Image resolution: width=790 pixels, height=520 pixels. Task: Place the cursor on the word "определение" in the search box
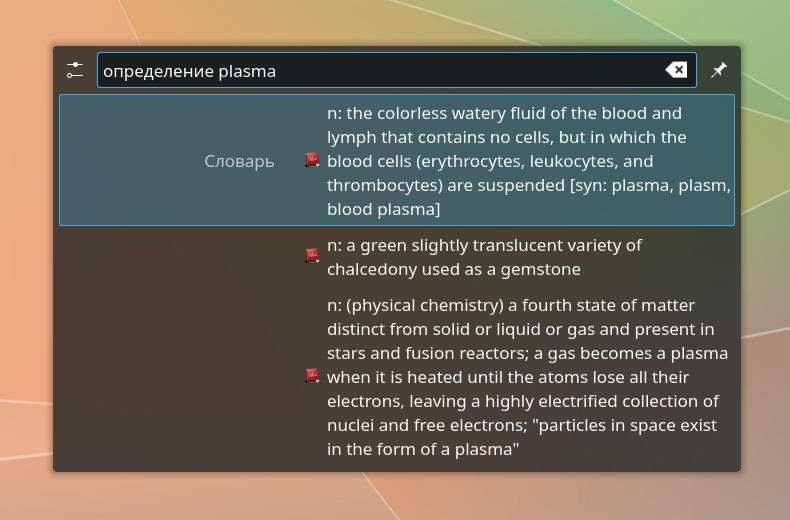[158, 72]
